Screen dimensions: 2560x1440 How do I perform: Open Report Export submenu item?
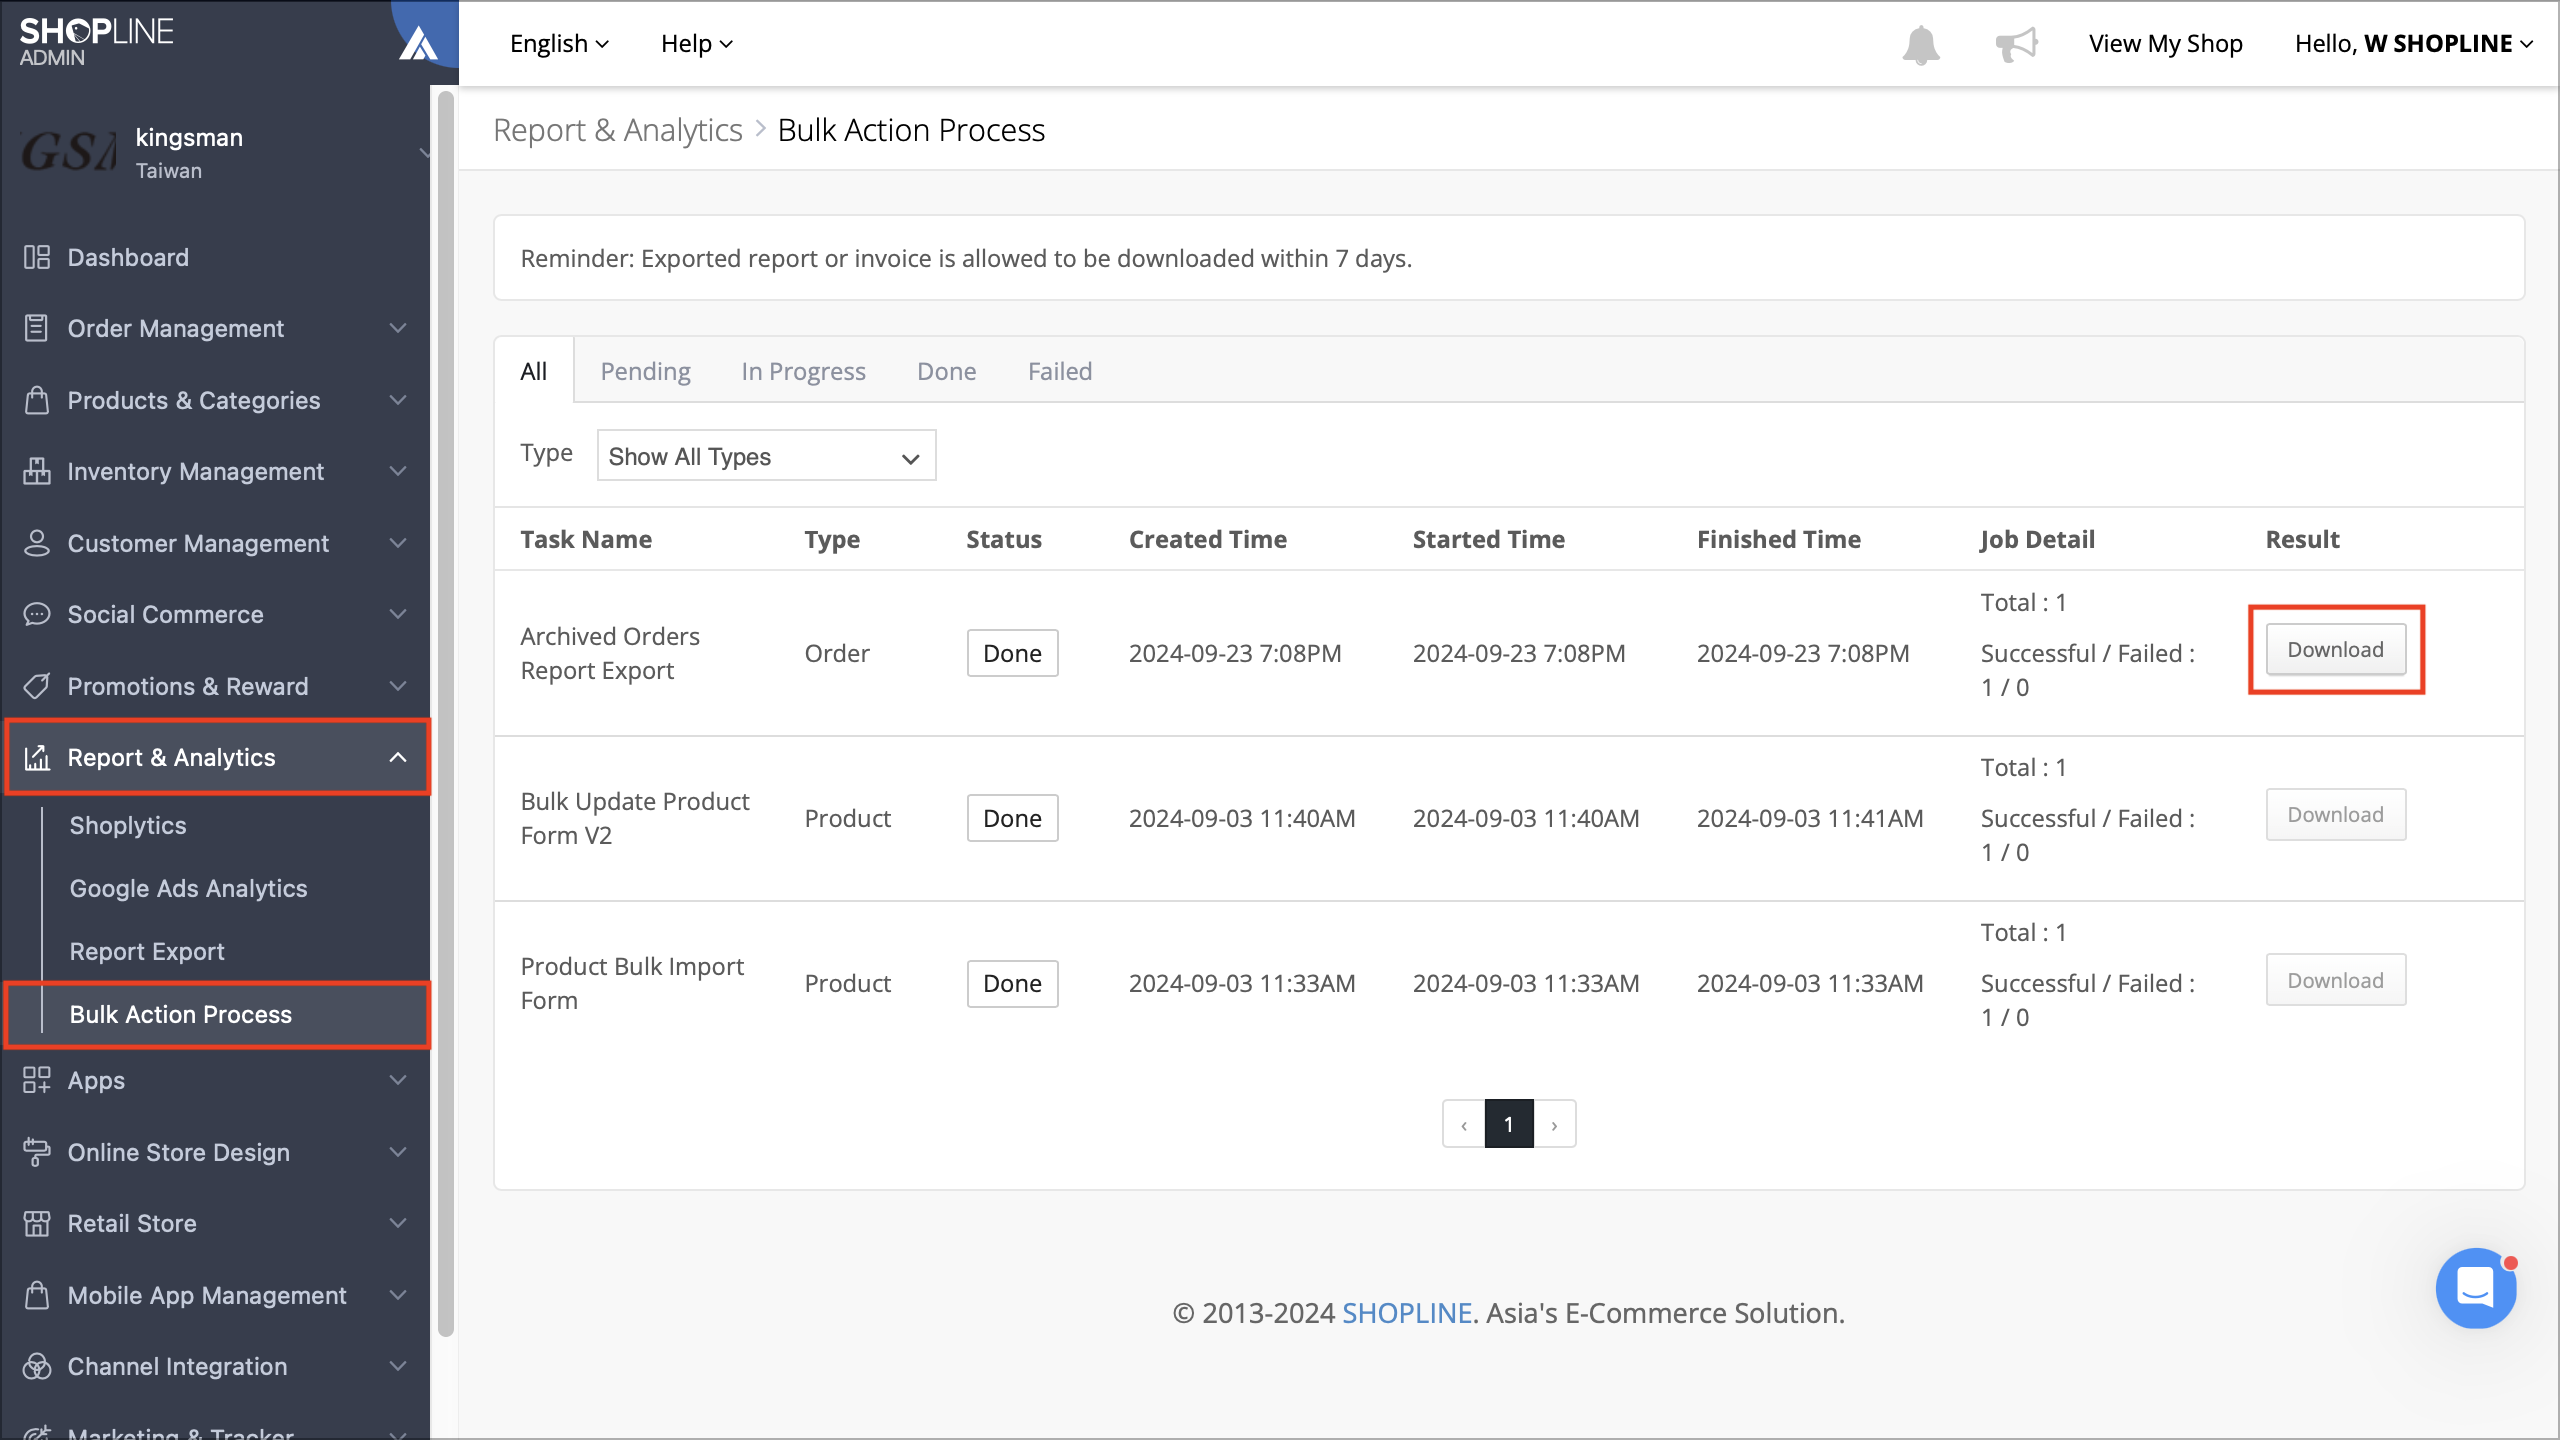point(147,951)
